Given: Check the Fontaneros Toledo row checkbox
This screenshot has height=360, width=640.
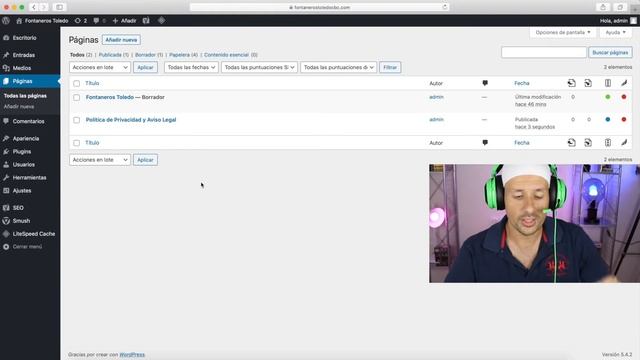Looking at the screenshot, I should click(x=76, y=98).
